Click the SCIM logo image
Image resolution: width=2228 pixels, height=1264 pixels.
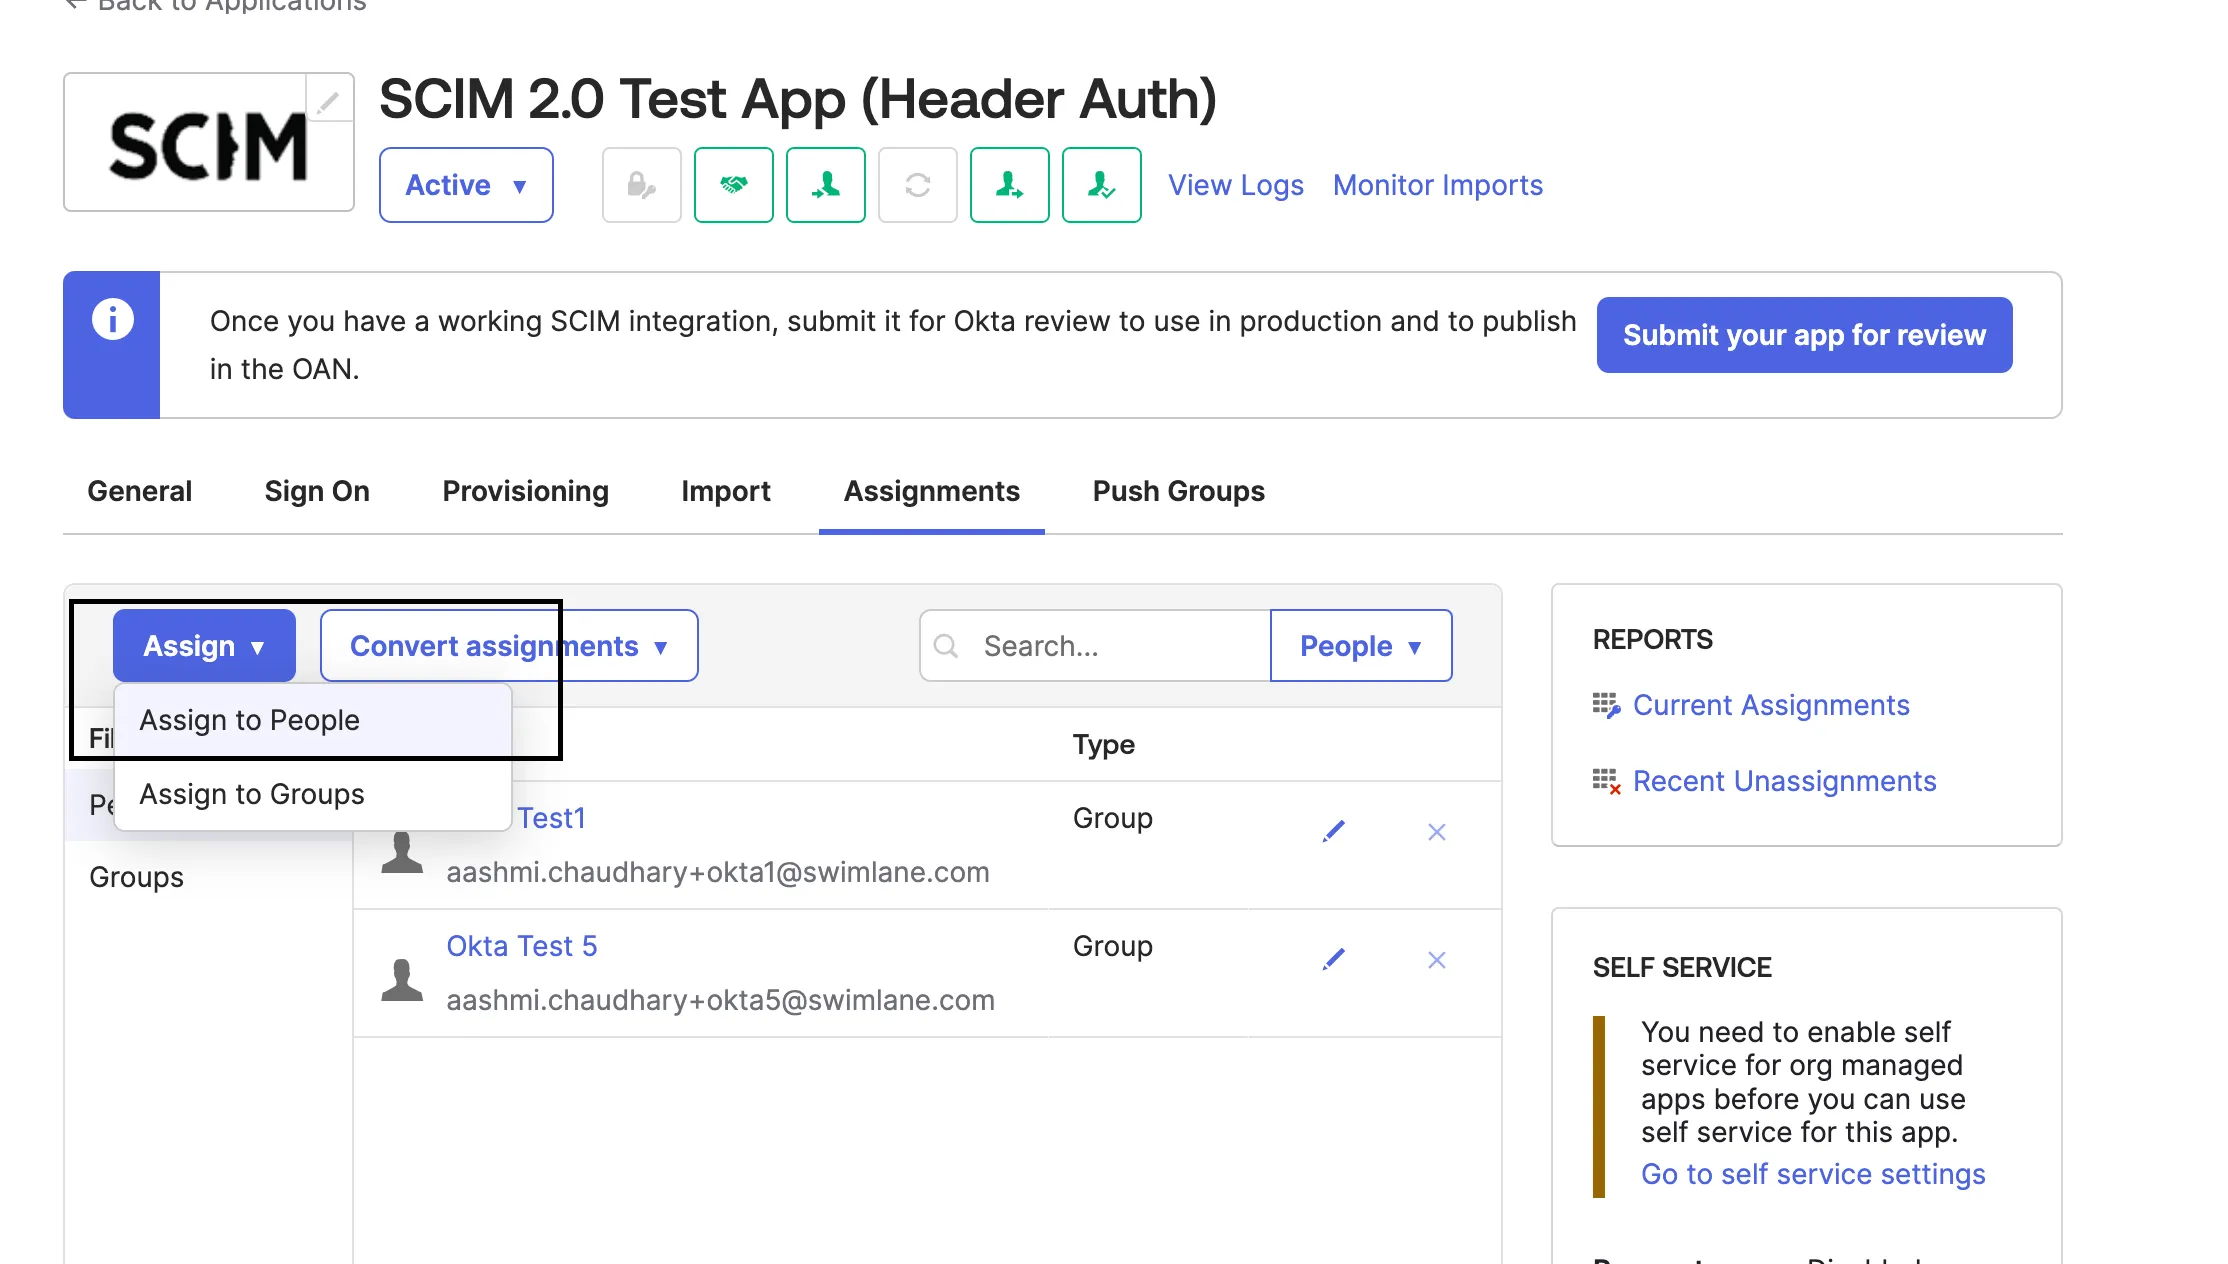(208, 146)
